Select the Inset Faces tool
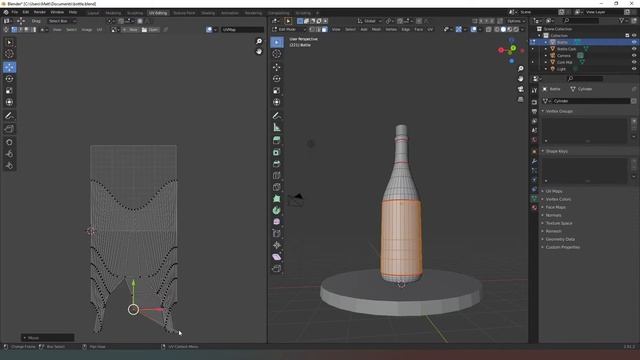Viewport: 640px width, 360px height. point(277,152)
